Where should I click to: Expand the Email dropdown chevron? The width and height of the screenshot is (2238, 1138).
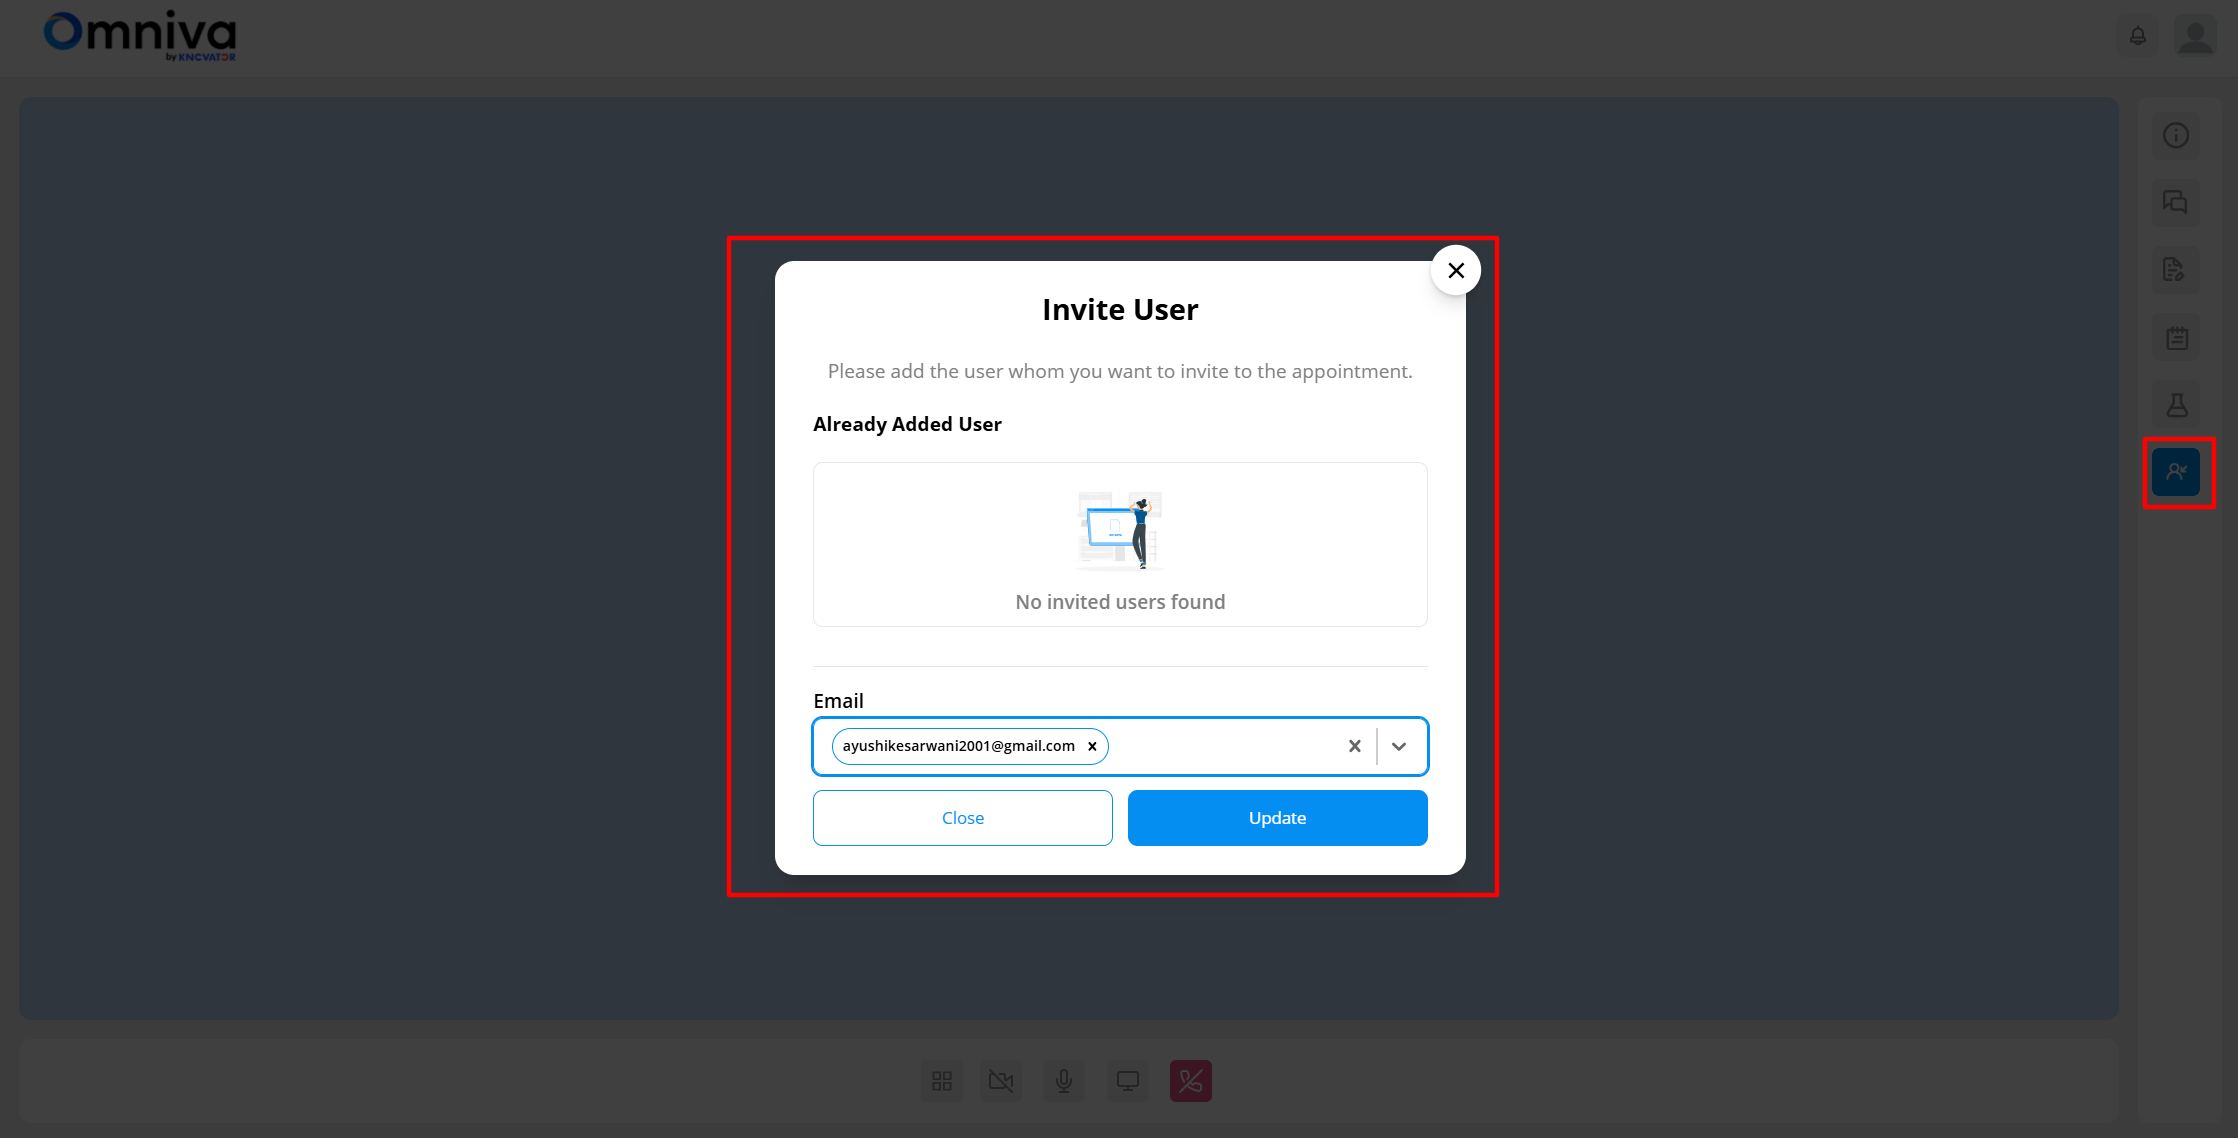1398,746
